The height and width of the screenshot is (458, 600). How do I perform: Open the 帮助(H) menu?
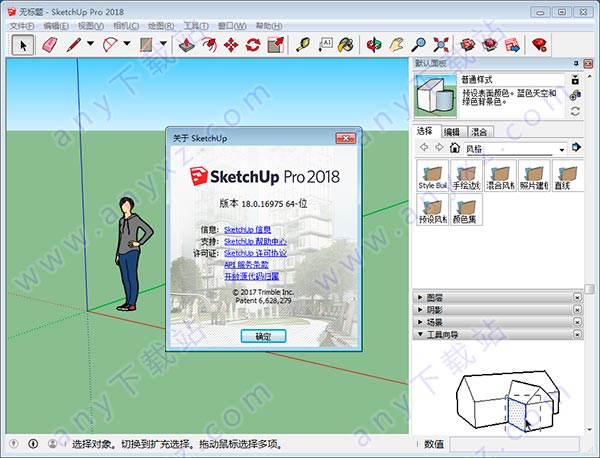[x=269, y=26]
